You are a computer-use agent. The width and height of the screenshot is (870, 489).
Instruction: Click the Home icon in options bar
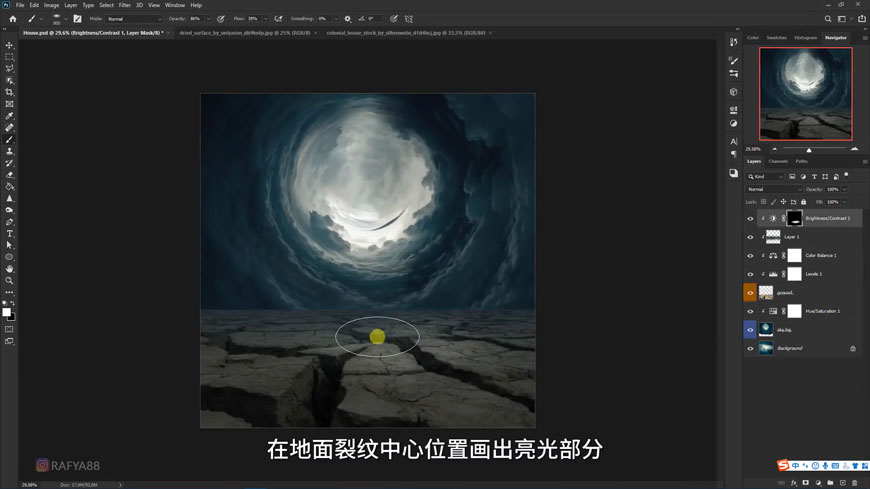tap(12, 18)
